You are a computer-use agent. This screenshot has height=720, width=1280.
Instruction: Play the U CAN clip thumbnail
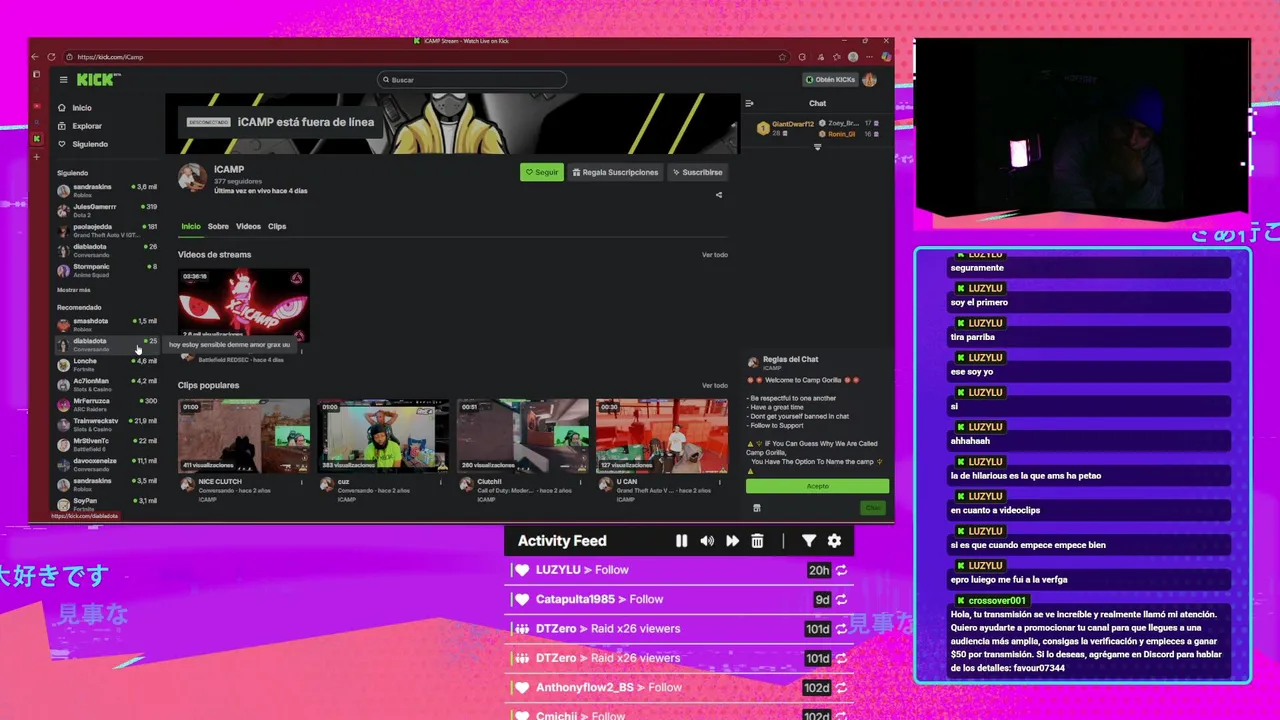662,436
